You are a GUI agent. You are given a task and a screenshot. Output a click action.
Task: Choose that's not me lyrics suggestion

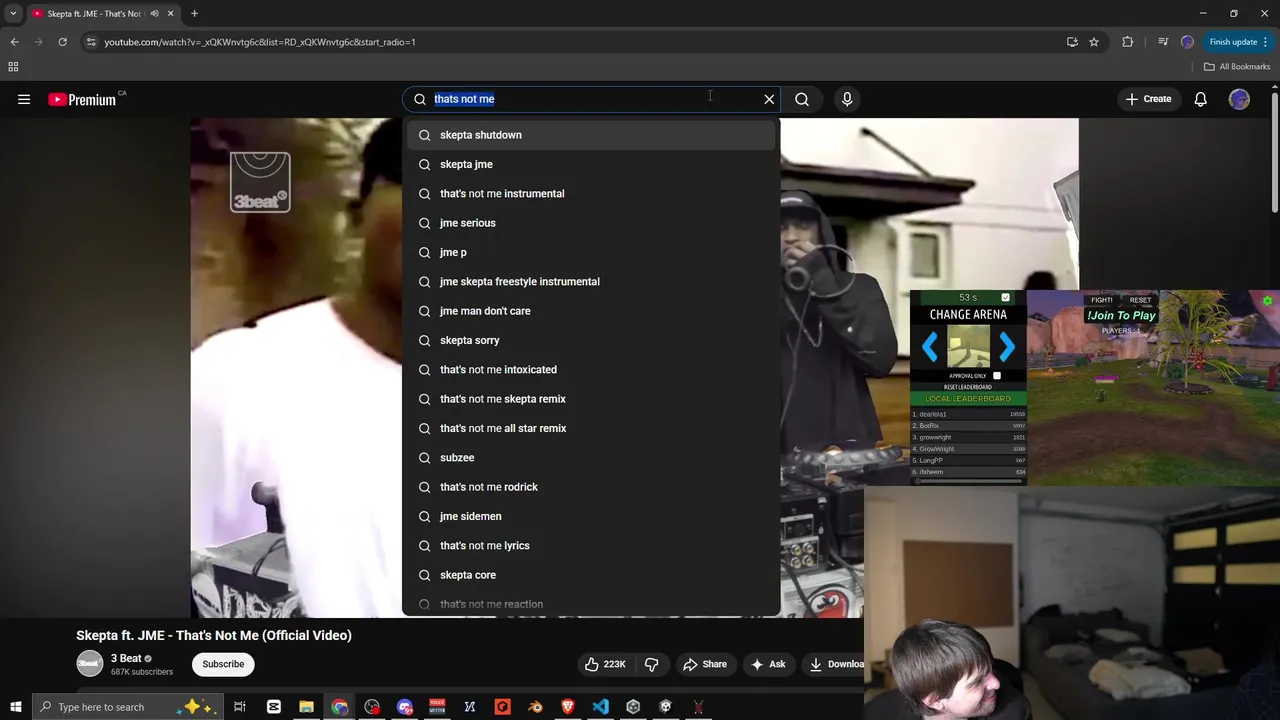point(591,545)
